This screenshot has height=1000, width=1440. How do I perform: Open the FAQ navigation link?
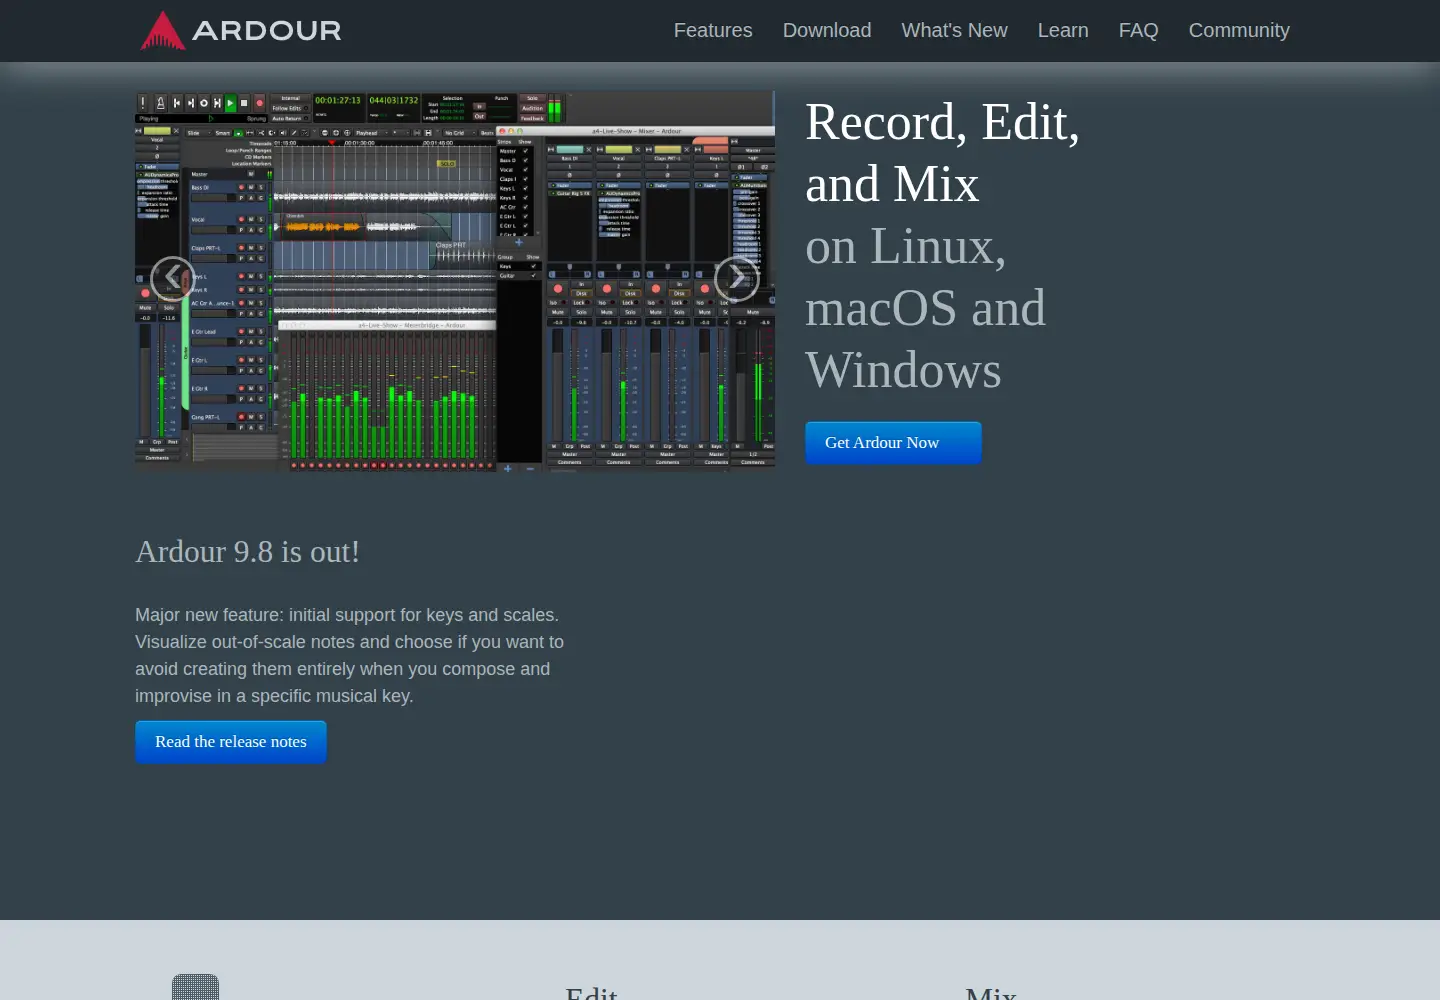[x=1138, y=30]
